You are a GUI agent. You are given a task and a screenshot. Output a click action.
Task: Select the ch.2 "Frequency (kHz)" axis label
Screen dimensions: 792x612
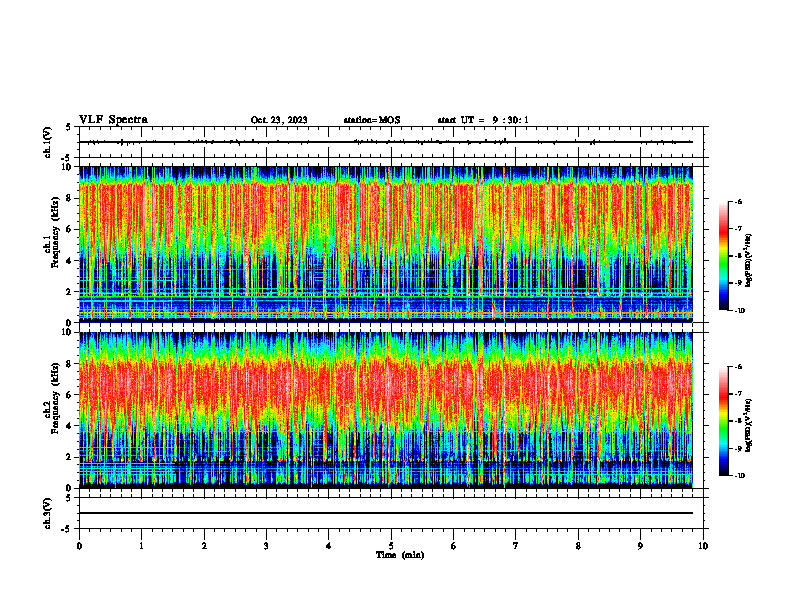pos(55,397)
